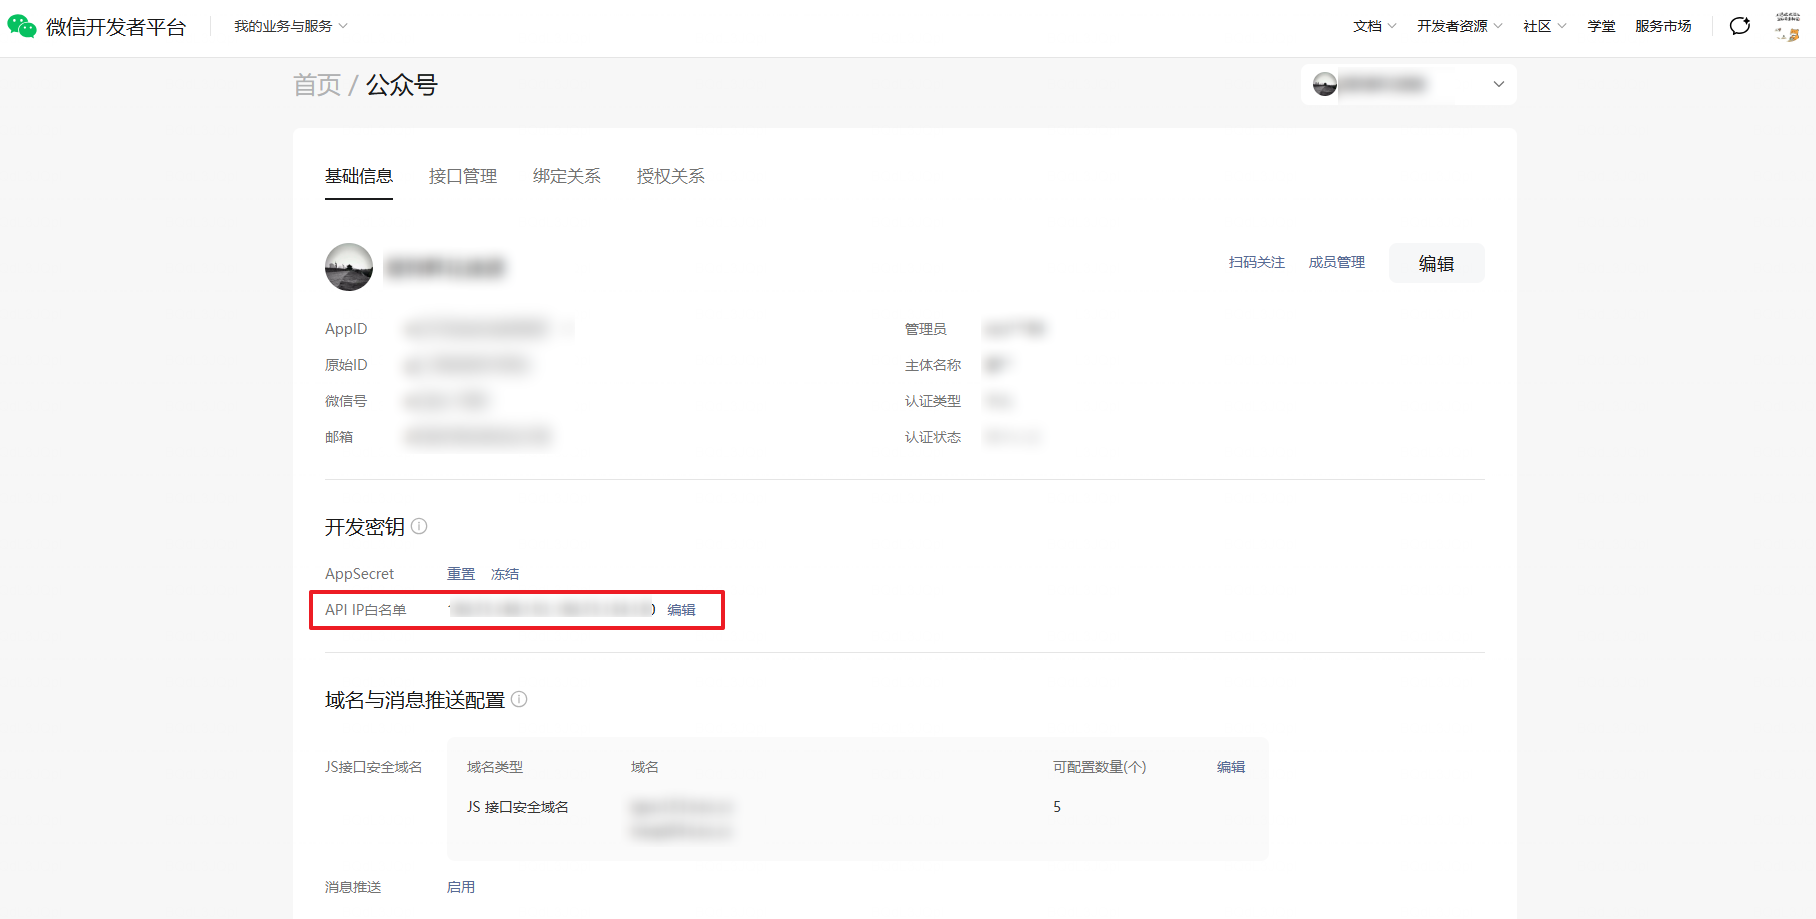Click the 消息推送 label
Image resolution: width=1816 pixels, height=919 pixels.
coord(353,887)
